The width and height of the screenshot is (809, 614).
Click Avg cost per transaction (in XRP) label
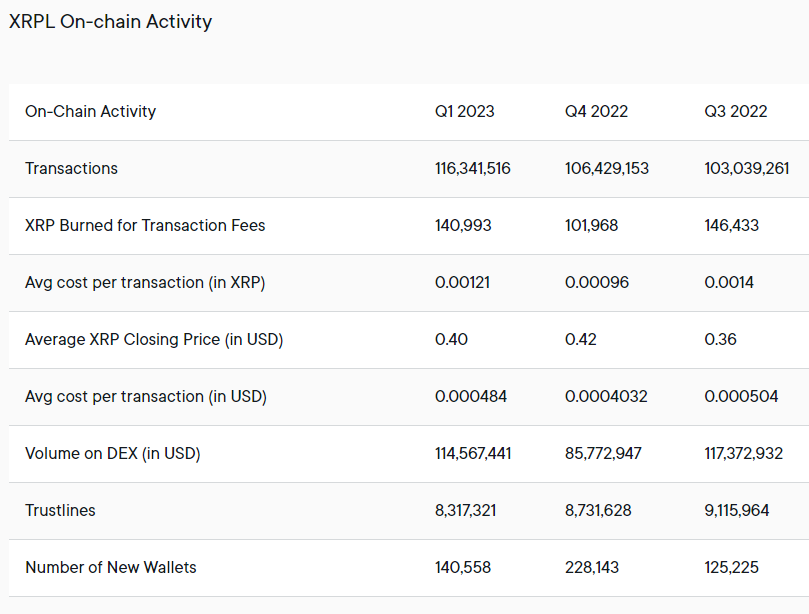pyautogui.click(x=145, y=282)
